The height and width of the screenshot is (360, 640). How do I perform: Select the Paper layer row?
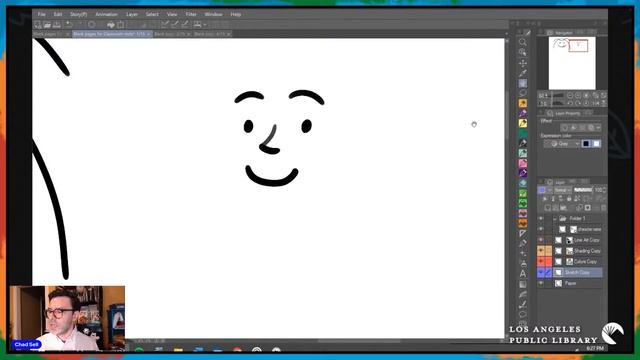(577, 283)
